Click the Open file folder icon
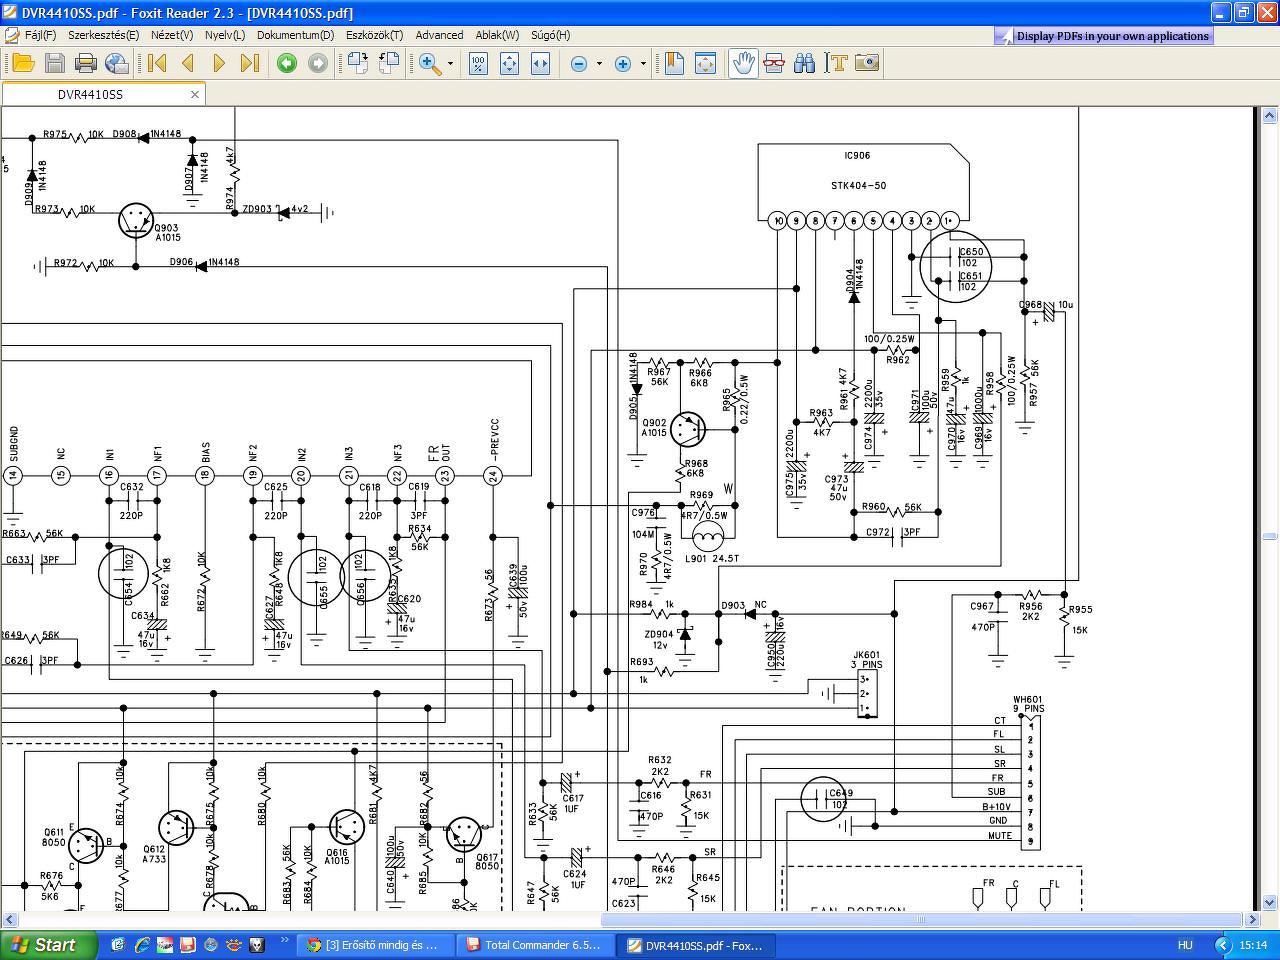Image resolution: width=1280 pixels, height=960 pixels. pyautogui.click(x=23, y=63)
